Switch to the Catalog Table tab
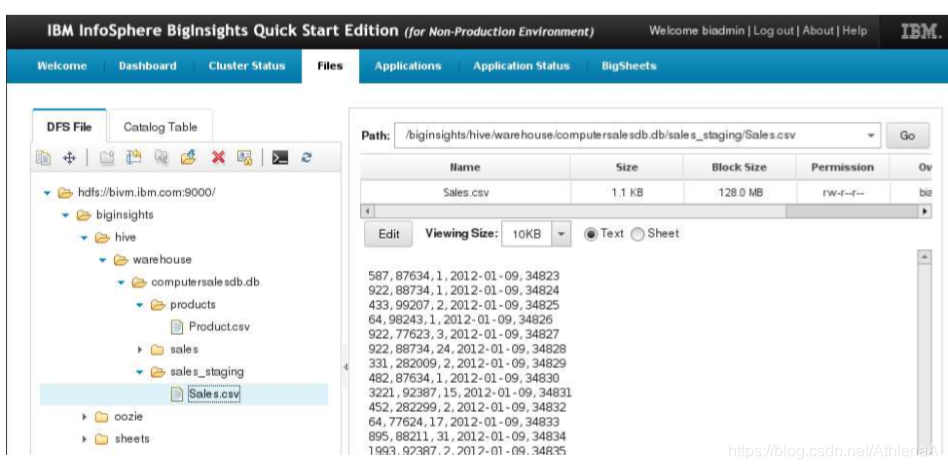 point(160,127)
